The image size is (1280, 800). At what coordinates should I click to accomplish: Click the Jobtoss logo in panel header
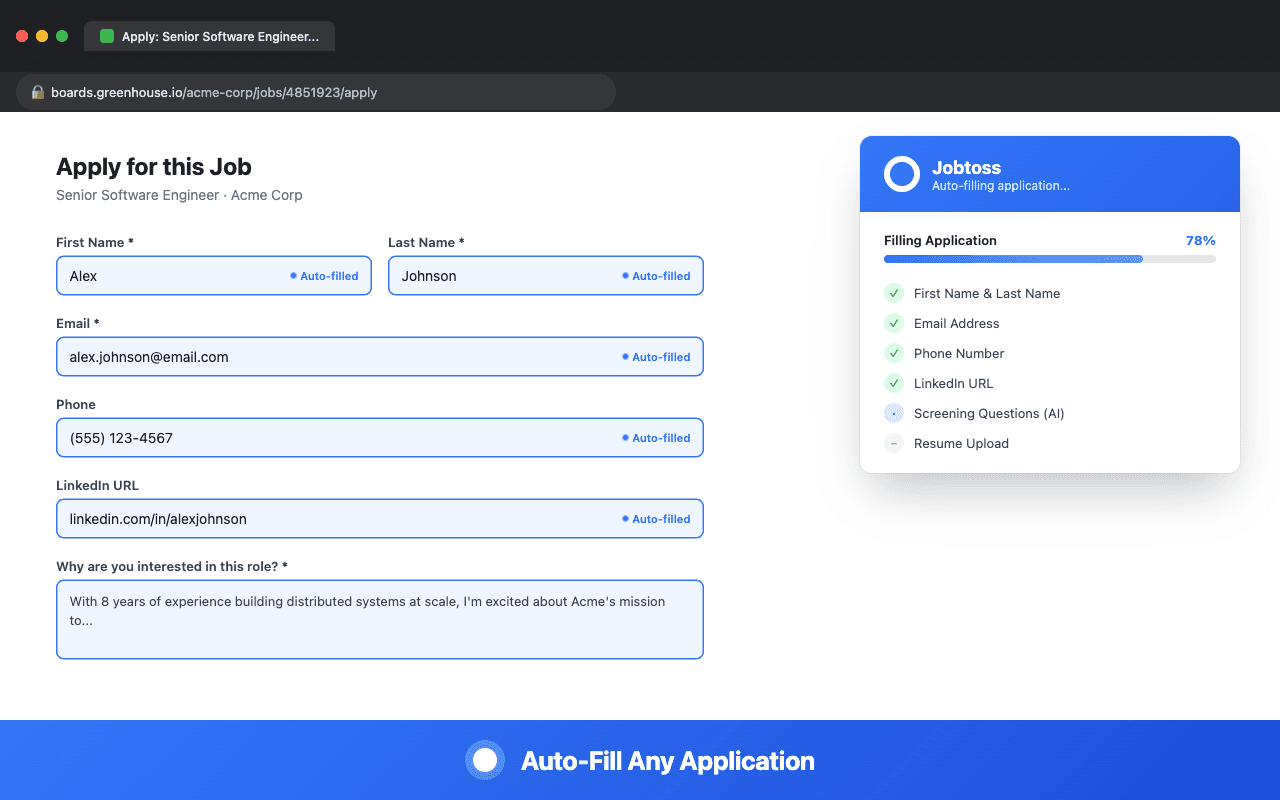[x=902, y=174]
